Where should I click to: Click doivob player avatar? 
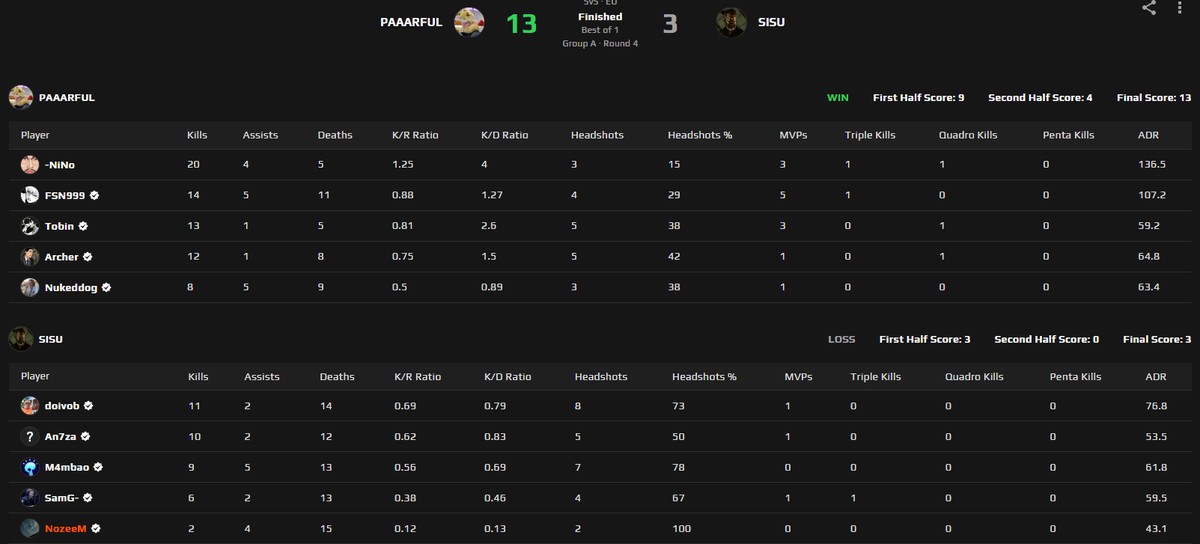[x=30, y=406]
